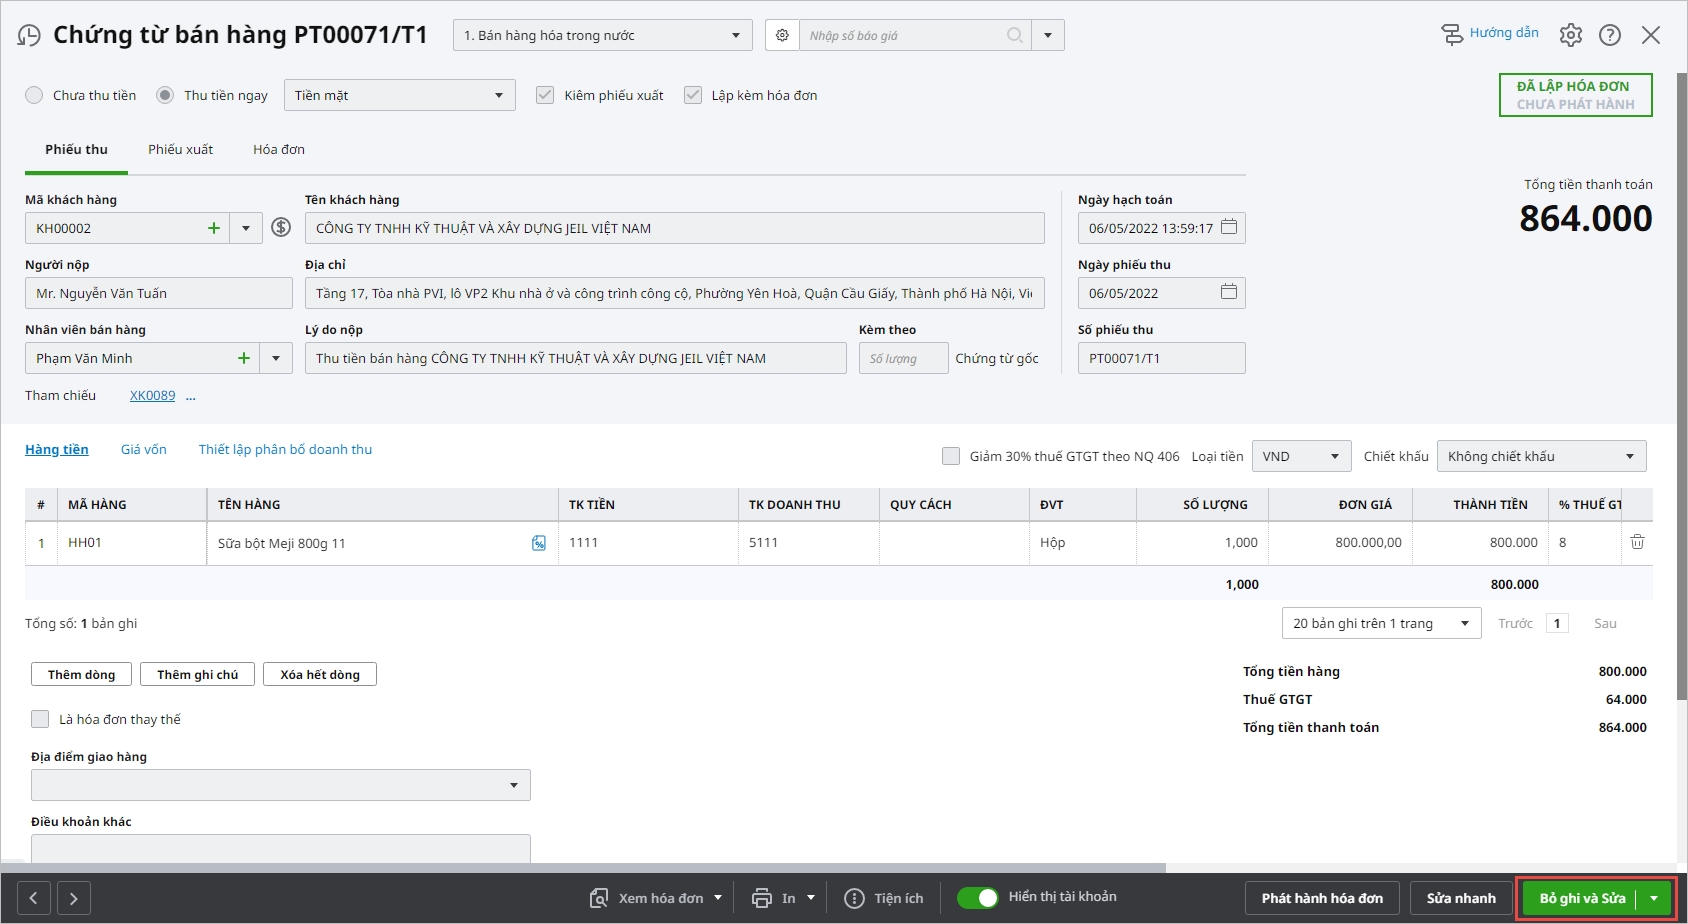Click the Phát hành hóa đơn button
1688x924 pixels.
(1322, 898)
